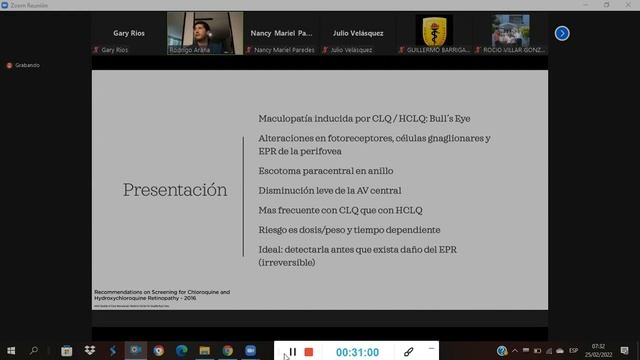This screenshot has width=640, height=360.
Task: Stop the recording with red square
Action: [309, 352]
